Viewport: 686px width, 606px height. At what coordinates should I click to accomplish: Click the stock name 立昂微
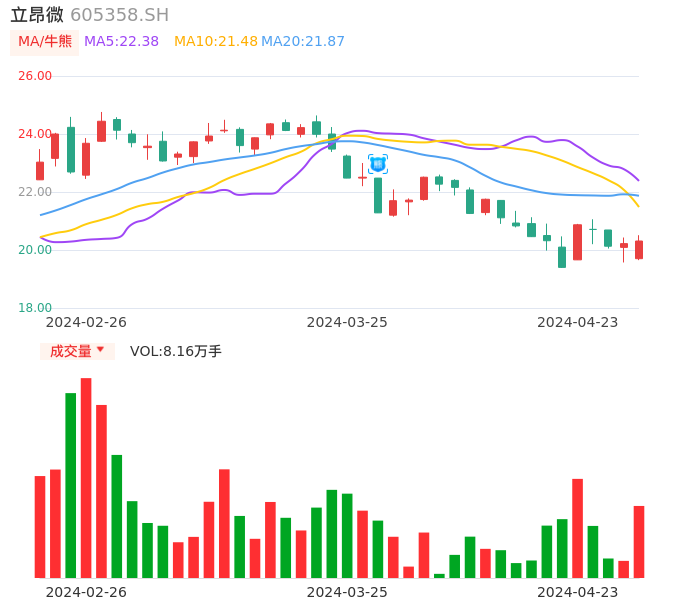click(37, 15)
